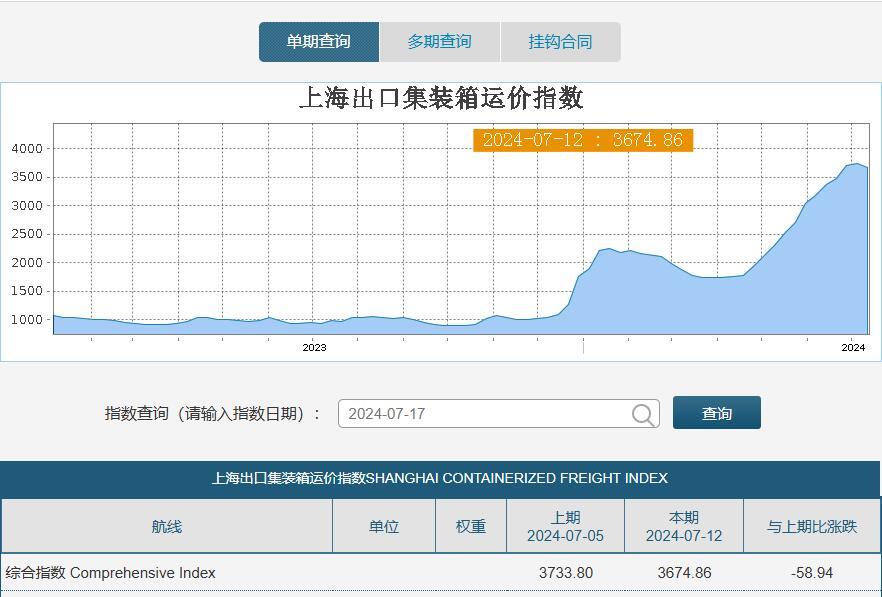Image resolution: width=882 pixels, height=597 pixels.
Task: Select the 单期查询 tab
Action: coord(320,41)
